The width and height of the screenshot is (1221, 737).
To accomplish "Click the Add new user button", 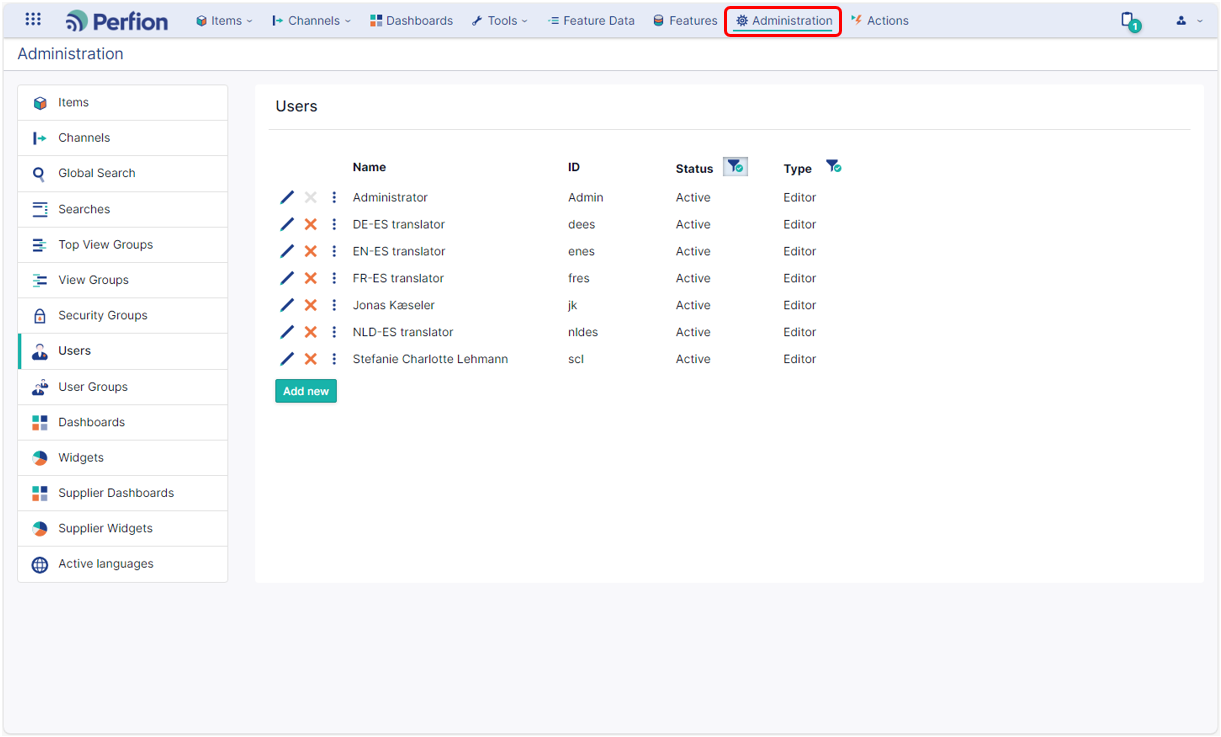I will tap(306, 391).
